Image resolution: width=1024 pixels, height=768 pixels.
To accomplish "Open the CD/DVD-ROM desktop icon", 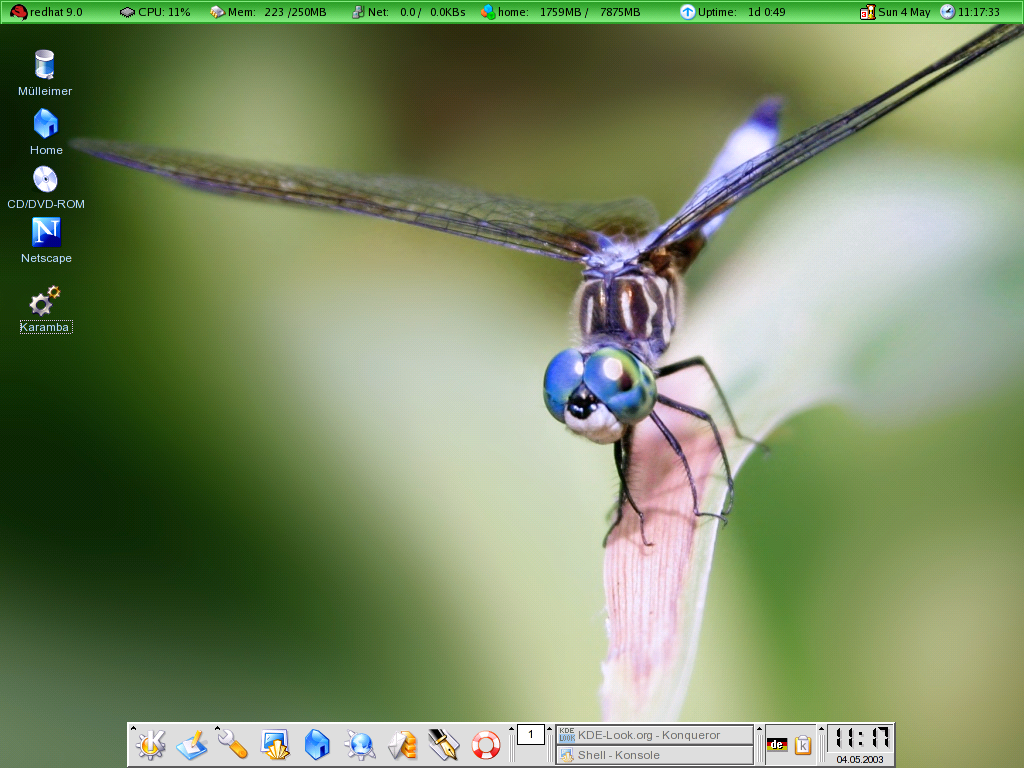I will (45, 180).
